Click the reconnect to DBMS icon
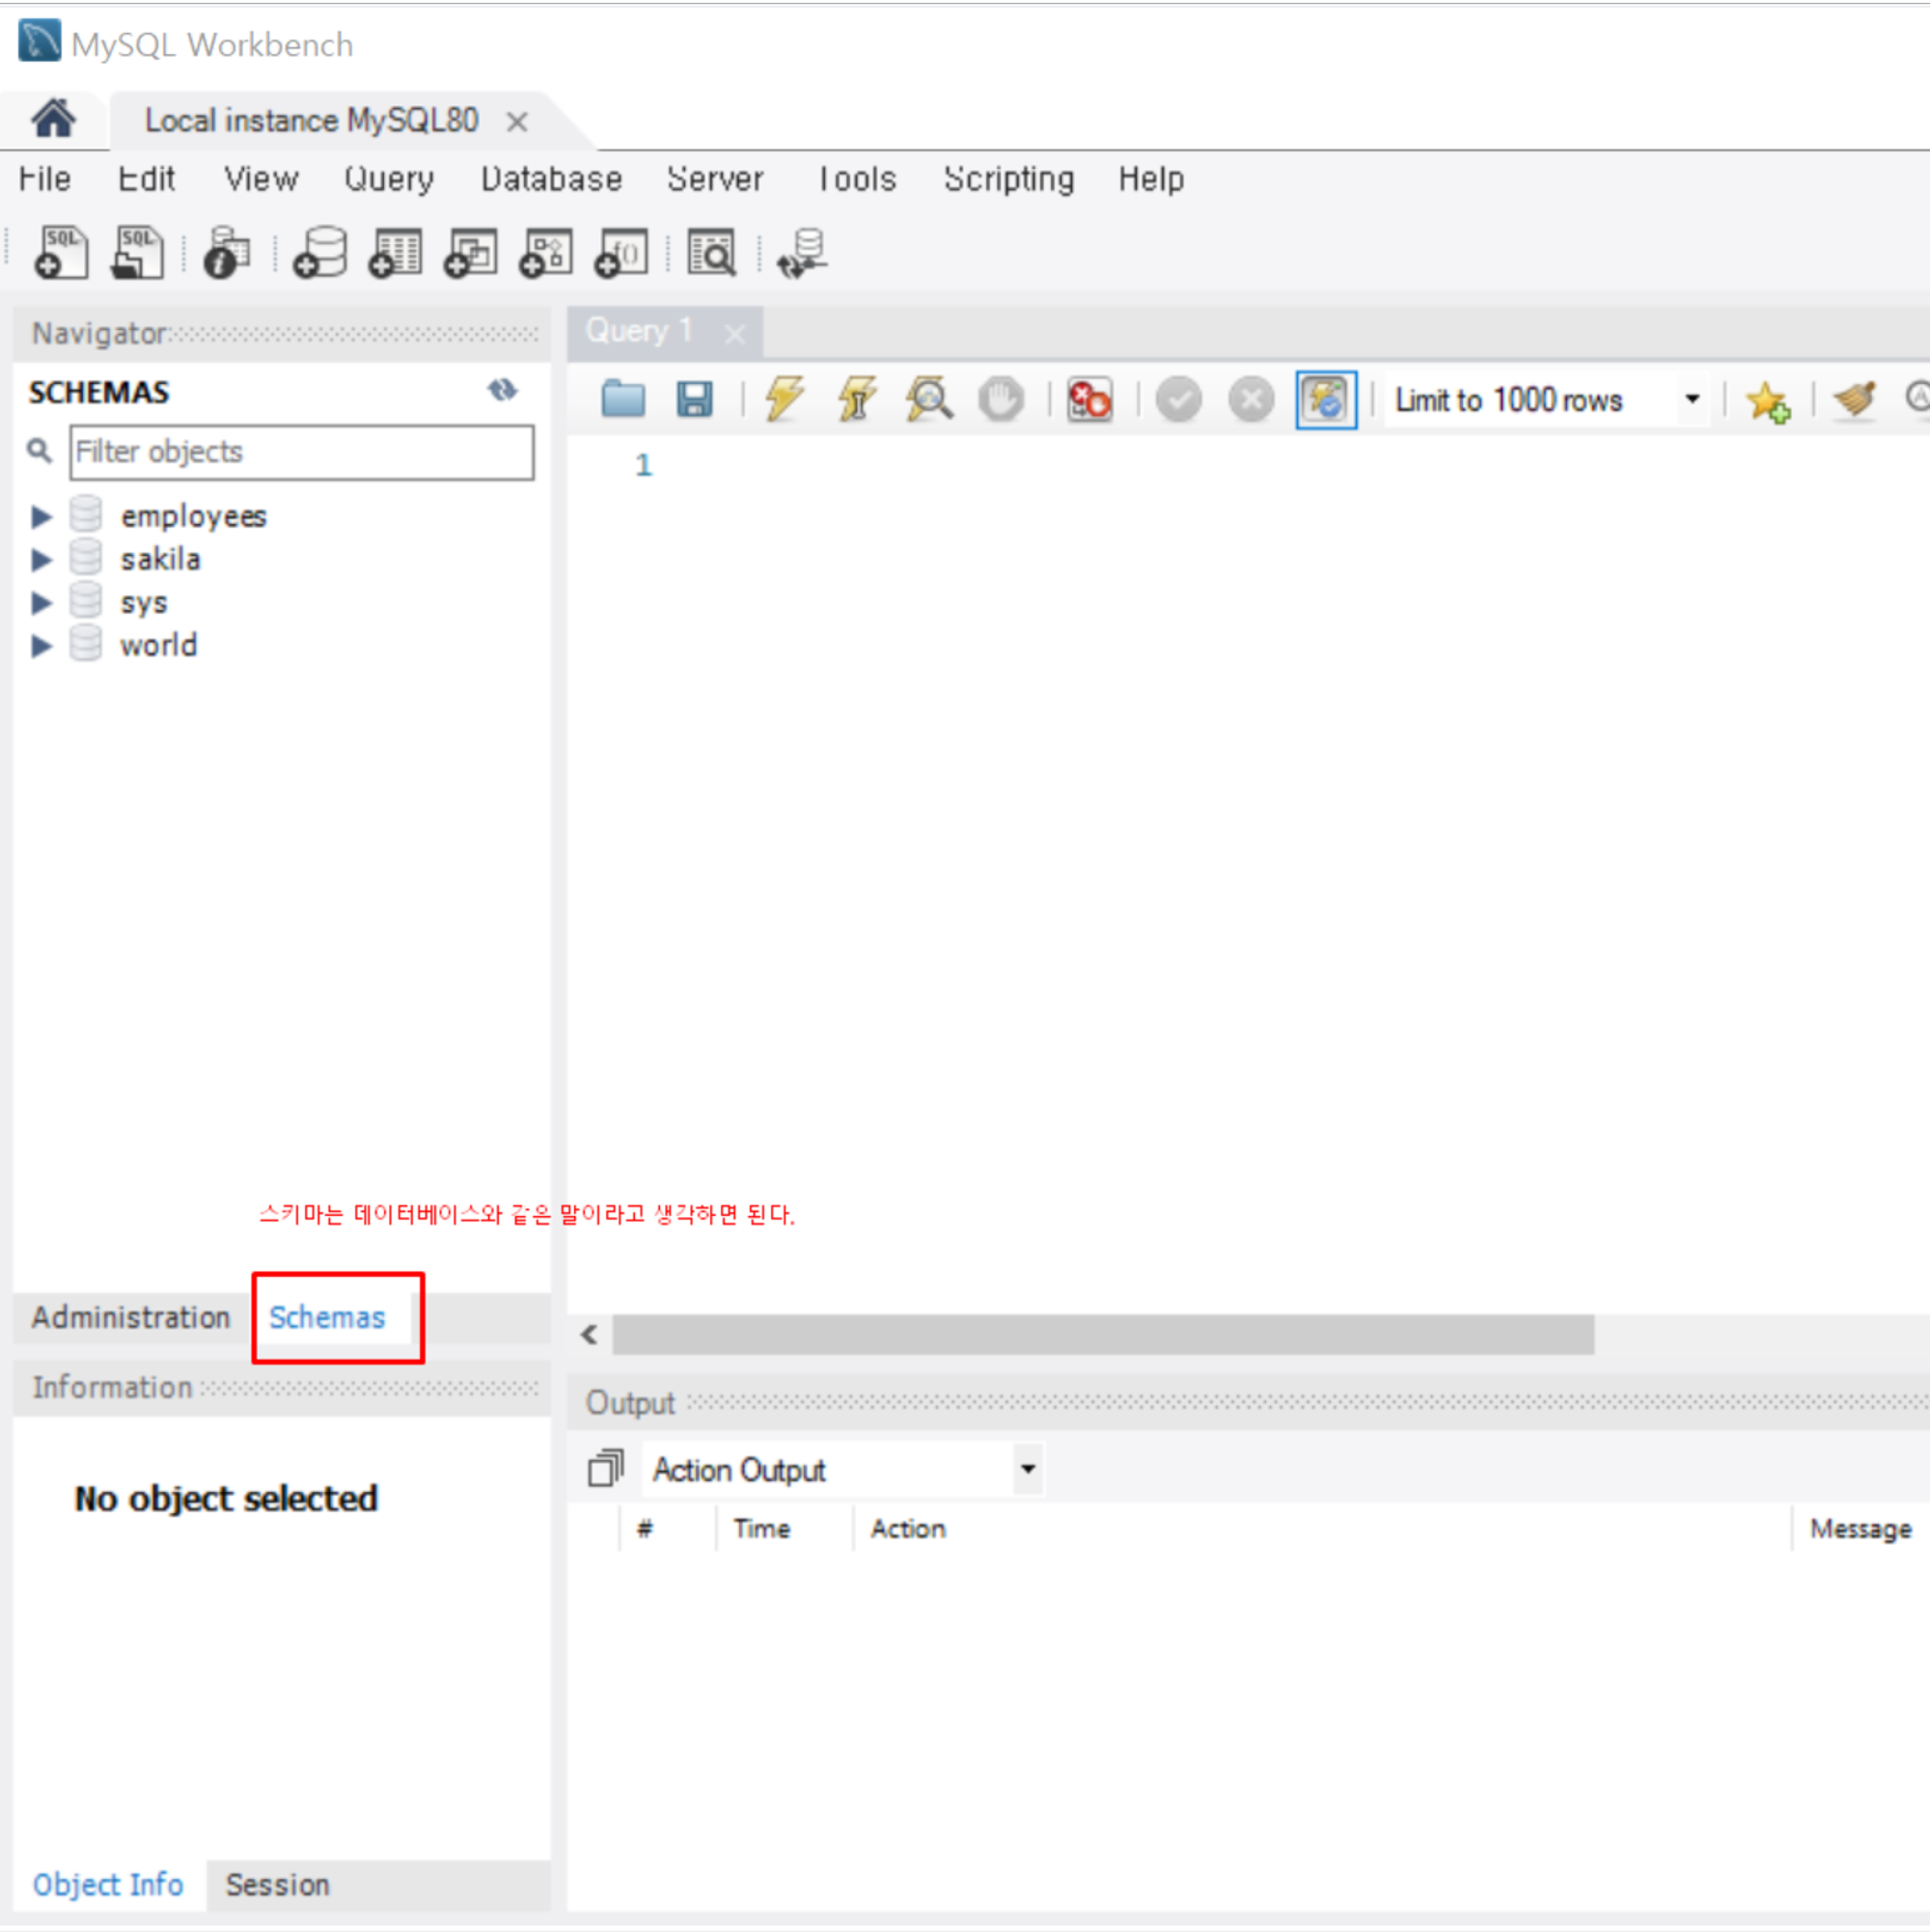This screenshot has height=1932, width=1930. 802,252
